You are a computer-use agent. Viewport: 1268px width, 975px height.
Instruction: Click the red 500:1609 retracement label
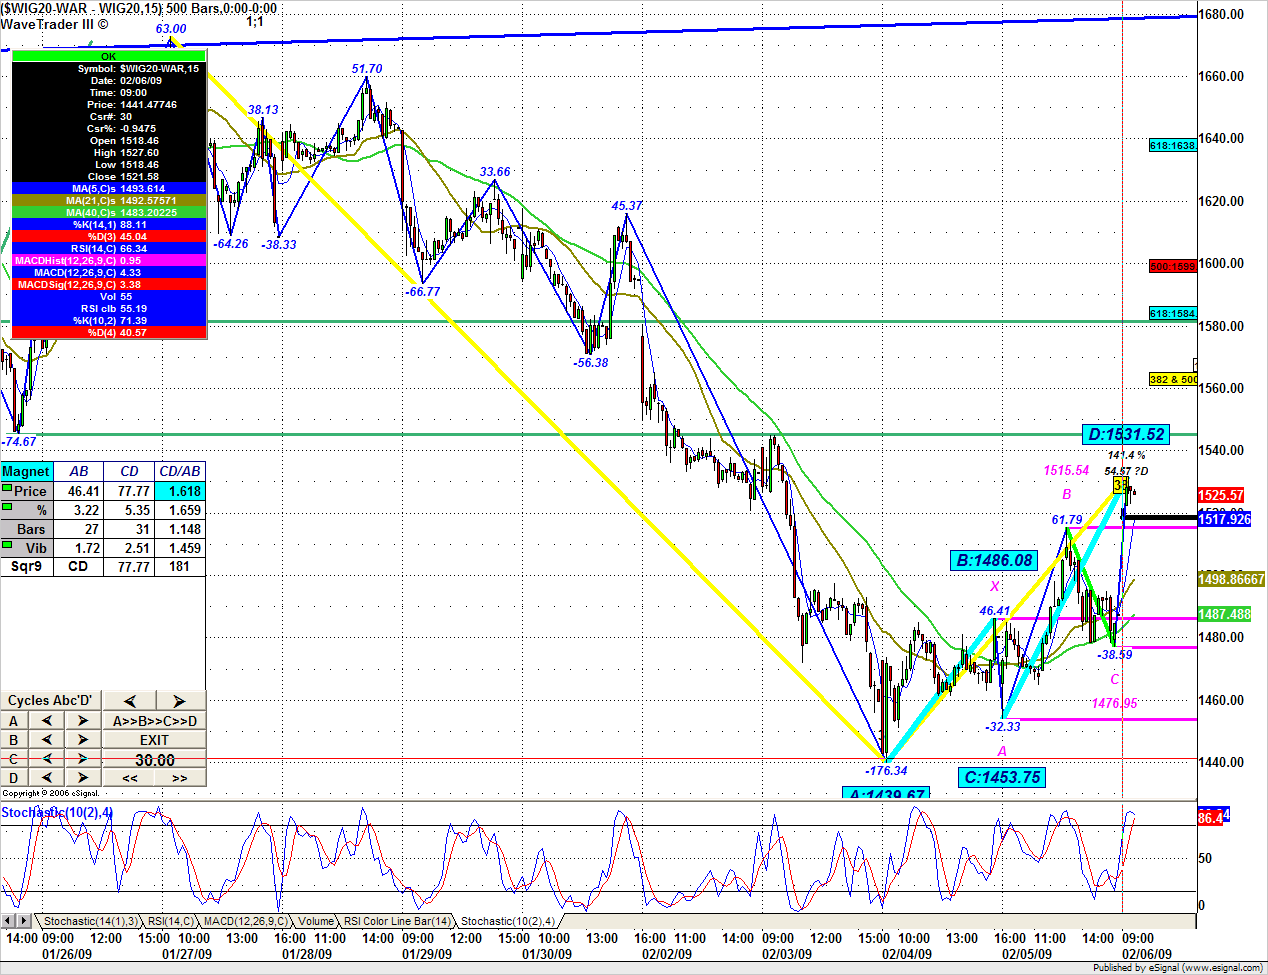click(1173, 266)
